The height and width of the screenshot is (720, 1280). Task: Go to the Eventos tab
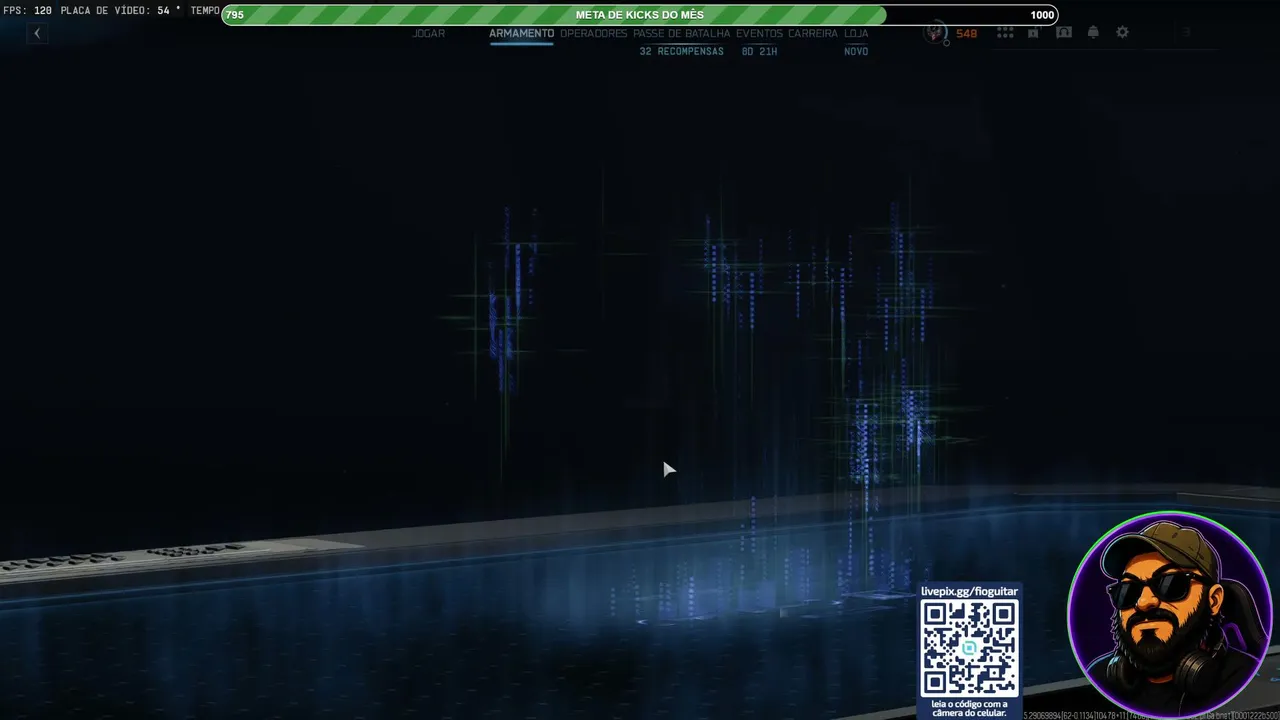(759, 33)
